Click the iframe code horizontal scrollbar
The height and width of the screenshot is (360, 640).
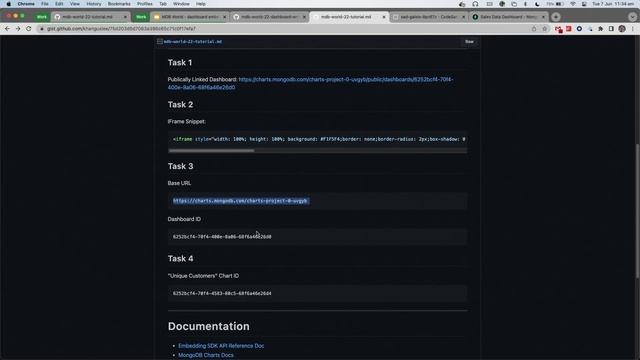click(211, 151)
